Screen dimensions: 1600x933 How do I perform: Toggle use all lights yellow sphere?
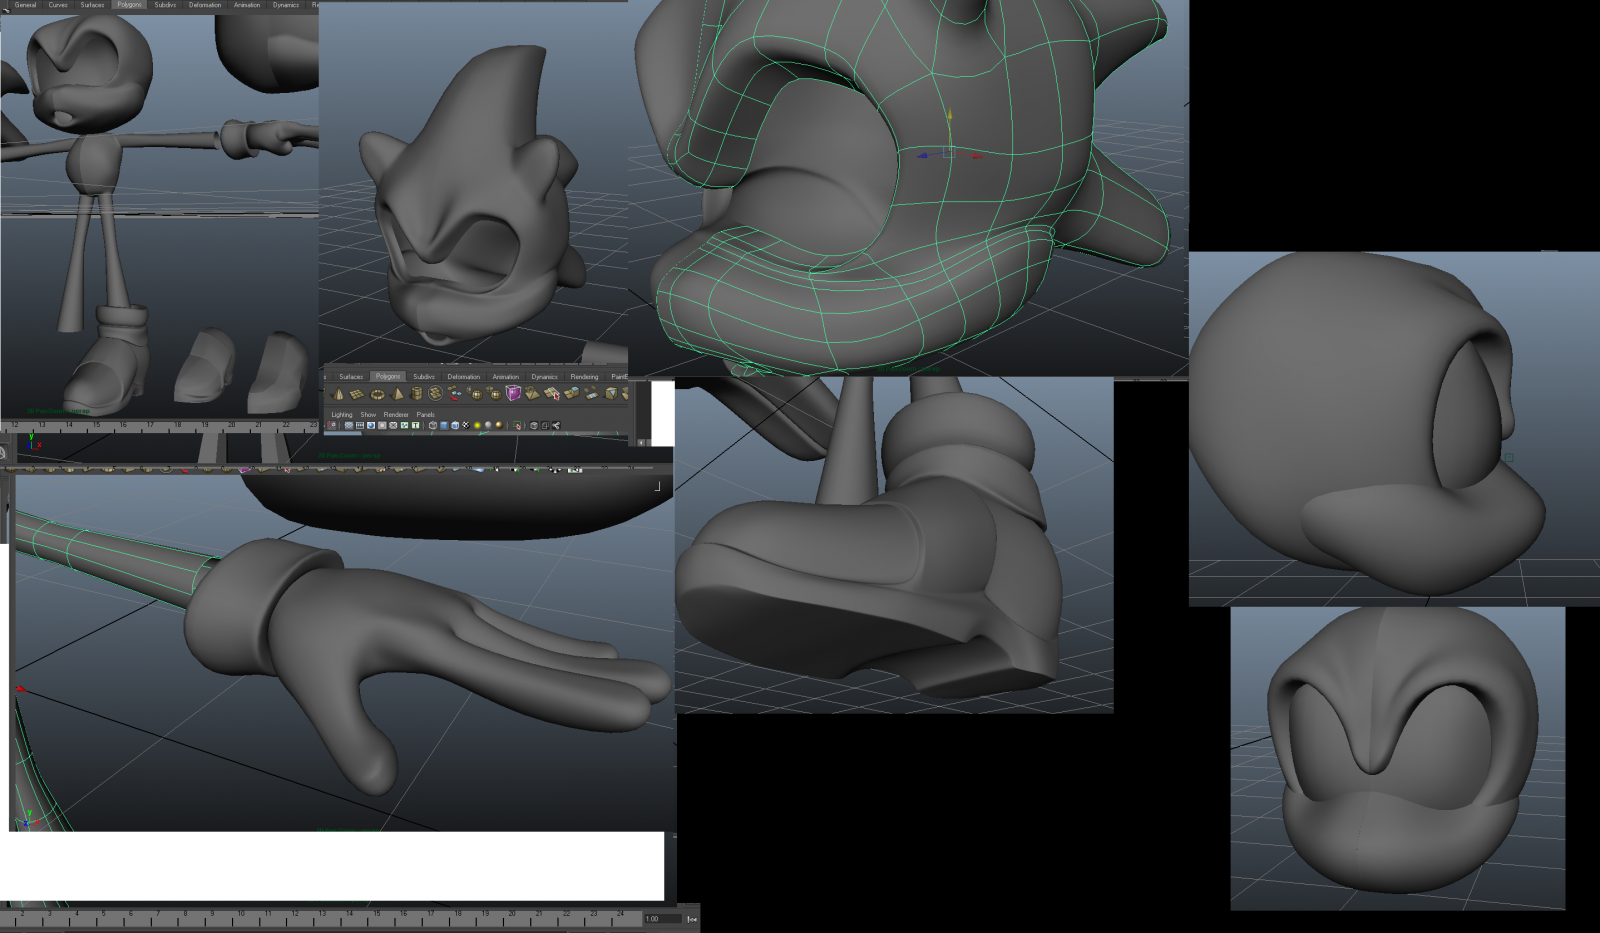477,425
